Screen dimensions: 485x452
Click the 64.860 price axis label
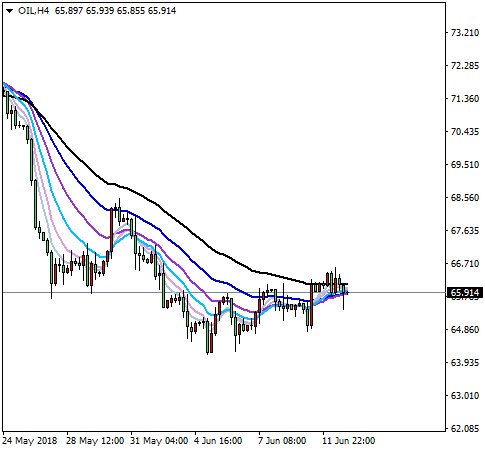pos(465,330)
